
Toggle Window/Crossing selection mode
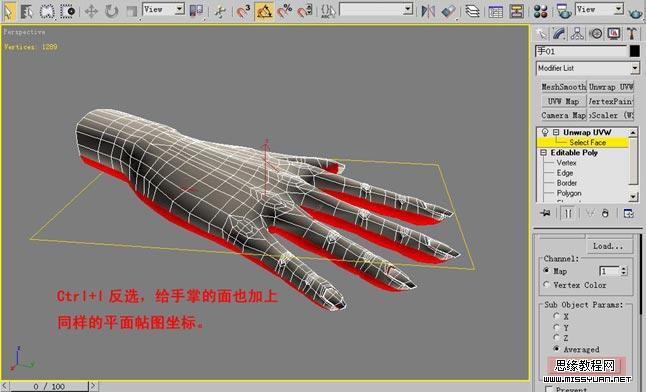[x=68, y=11]
